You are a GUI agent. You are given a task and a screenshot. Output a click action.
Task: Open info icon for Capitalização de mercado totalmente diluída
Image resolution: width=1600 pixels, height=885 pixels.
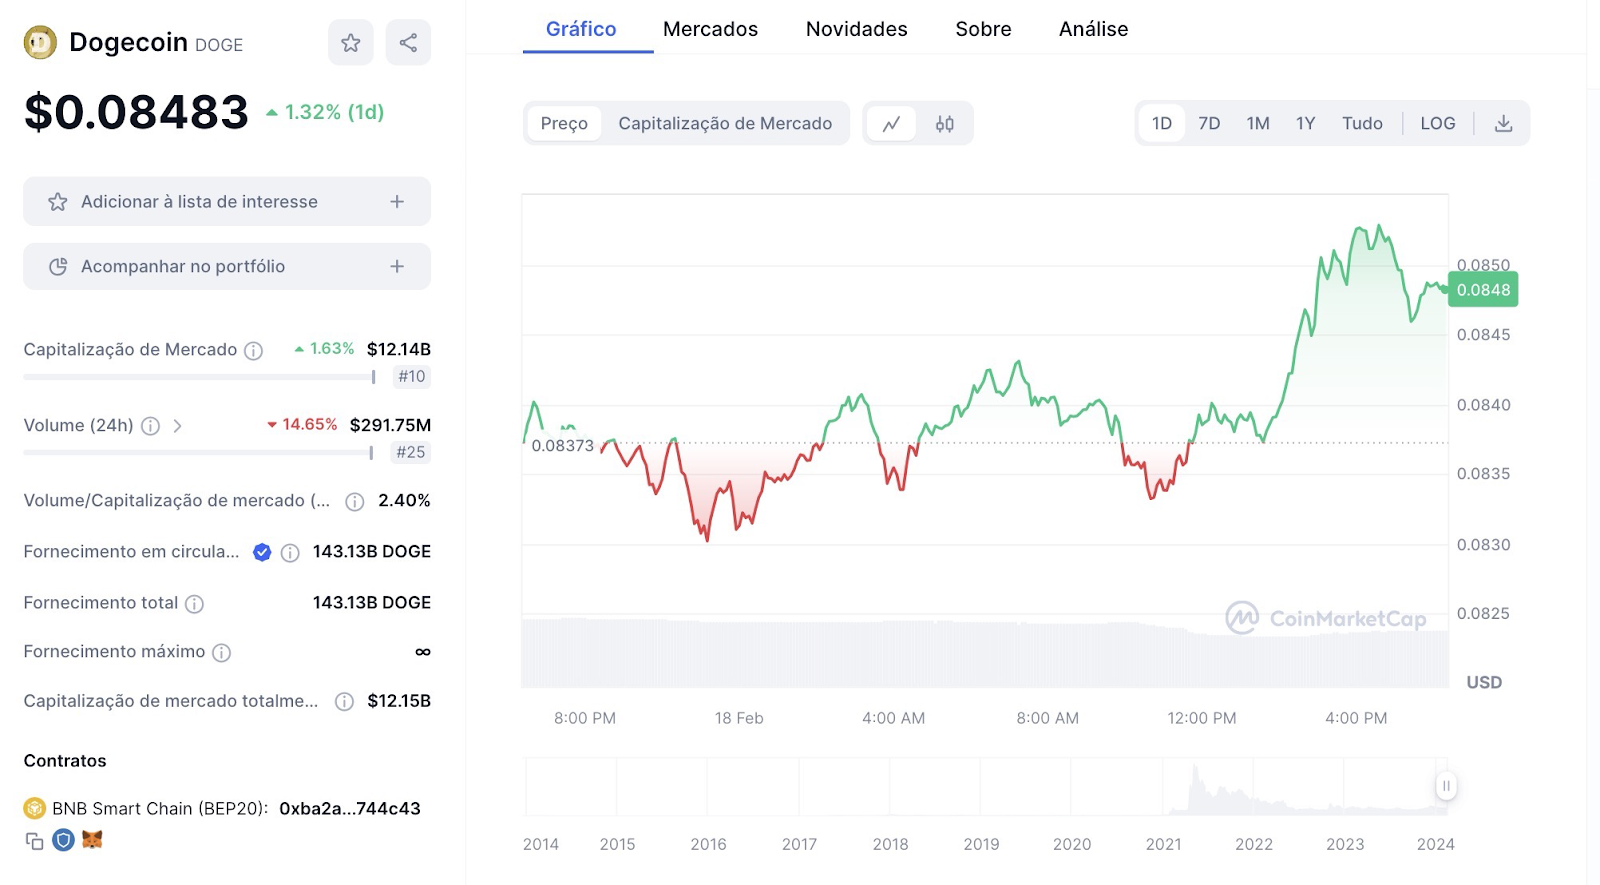coord(344,702)
